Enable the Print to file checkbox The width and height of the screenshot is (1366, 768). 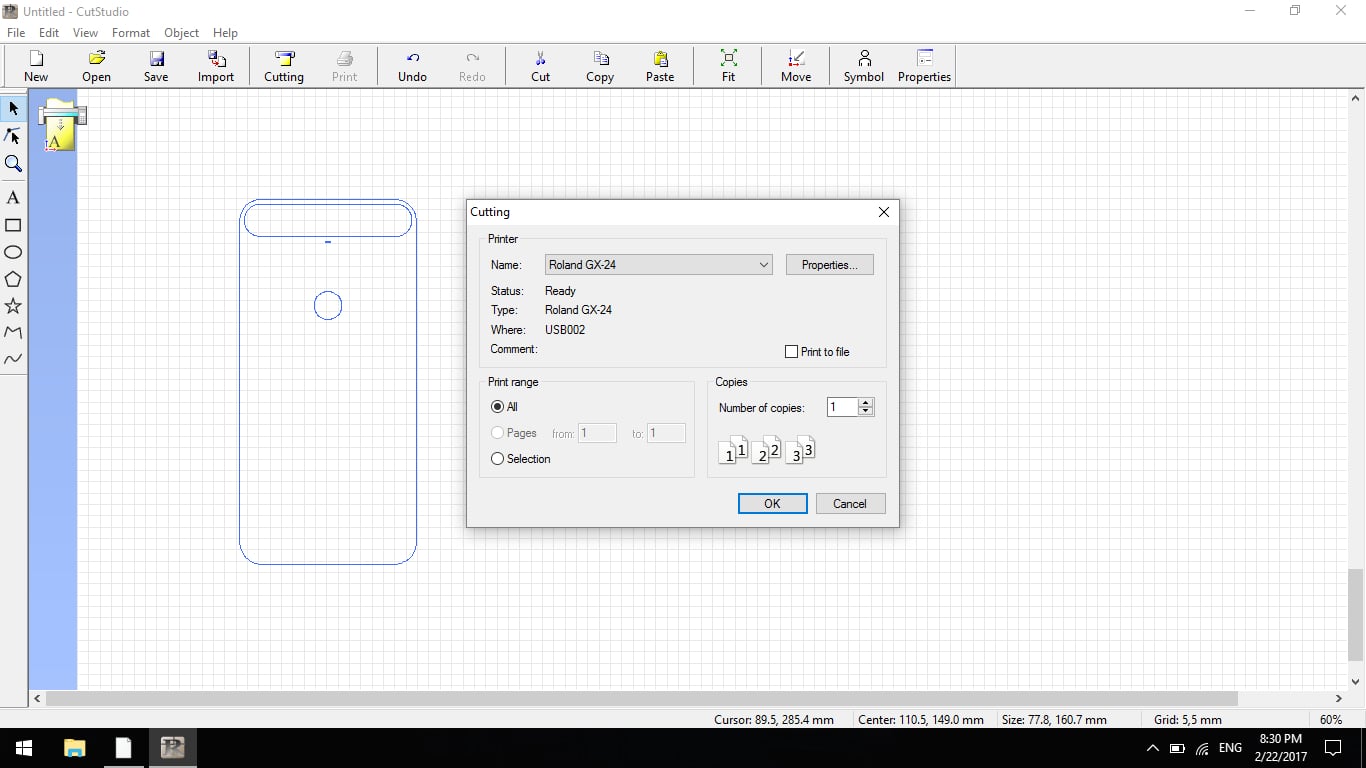click(x=792, y=352)
